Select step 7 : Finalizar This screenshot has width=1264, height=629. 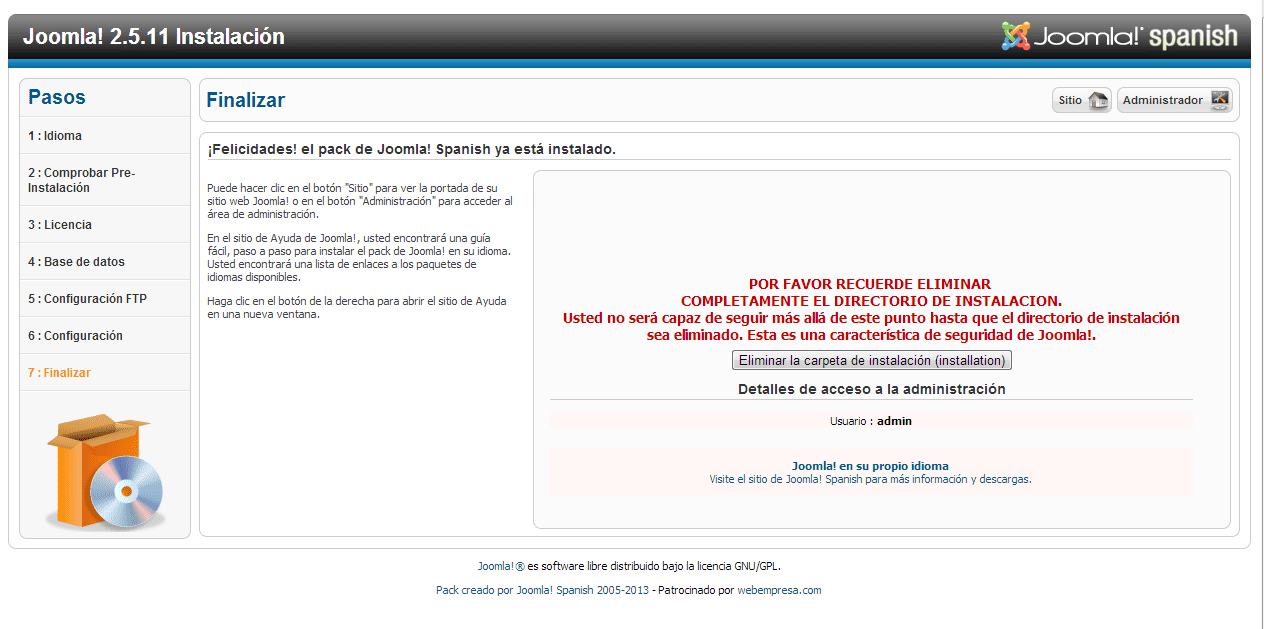[x=105, y=373]
